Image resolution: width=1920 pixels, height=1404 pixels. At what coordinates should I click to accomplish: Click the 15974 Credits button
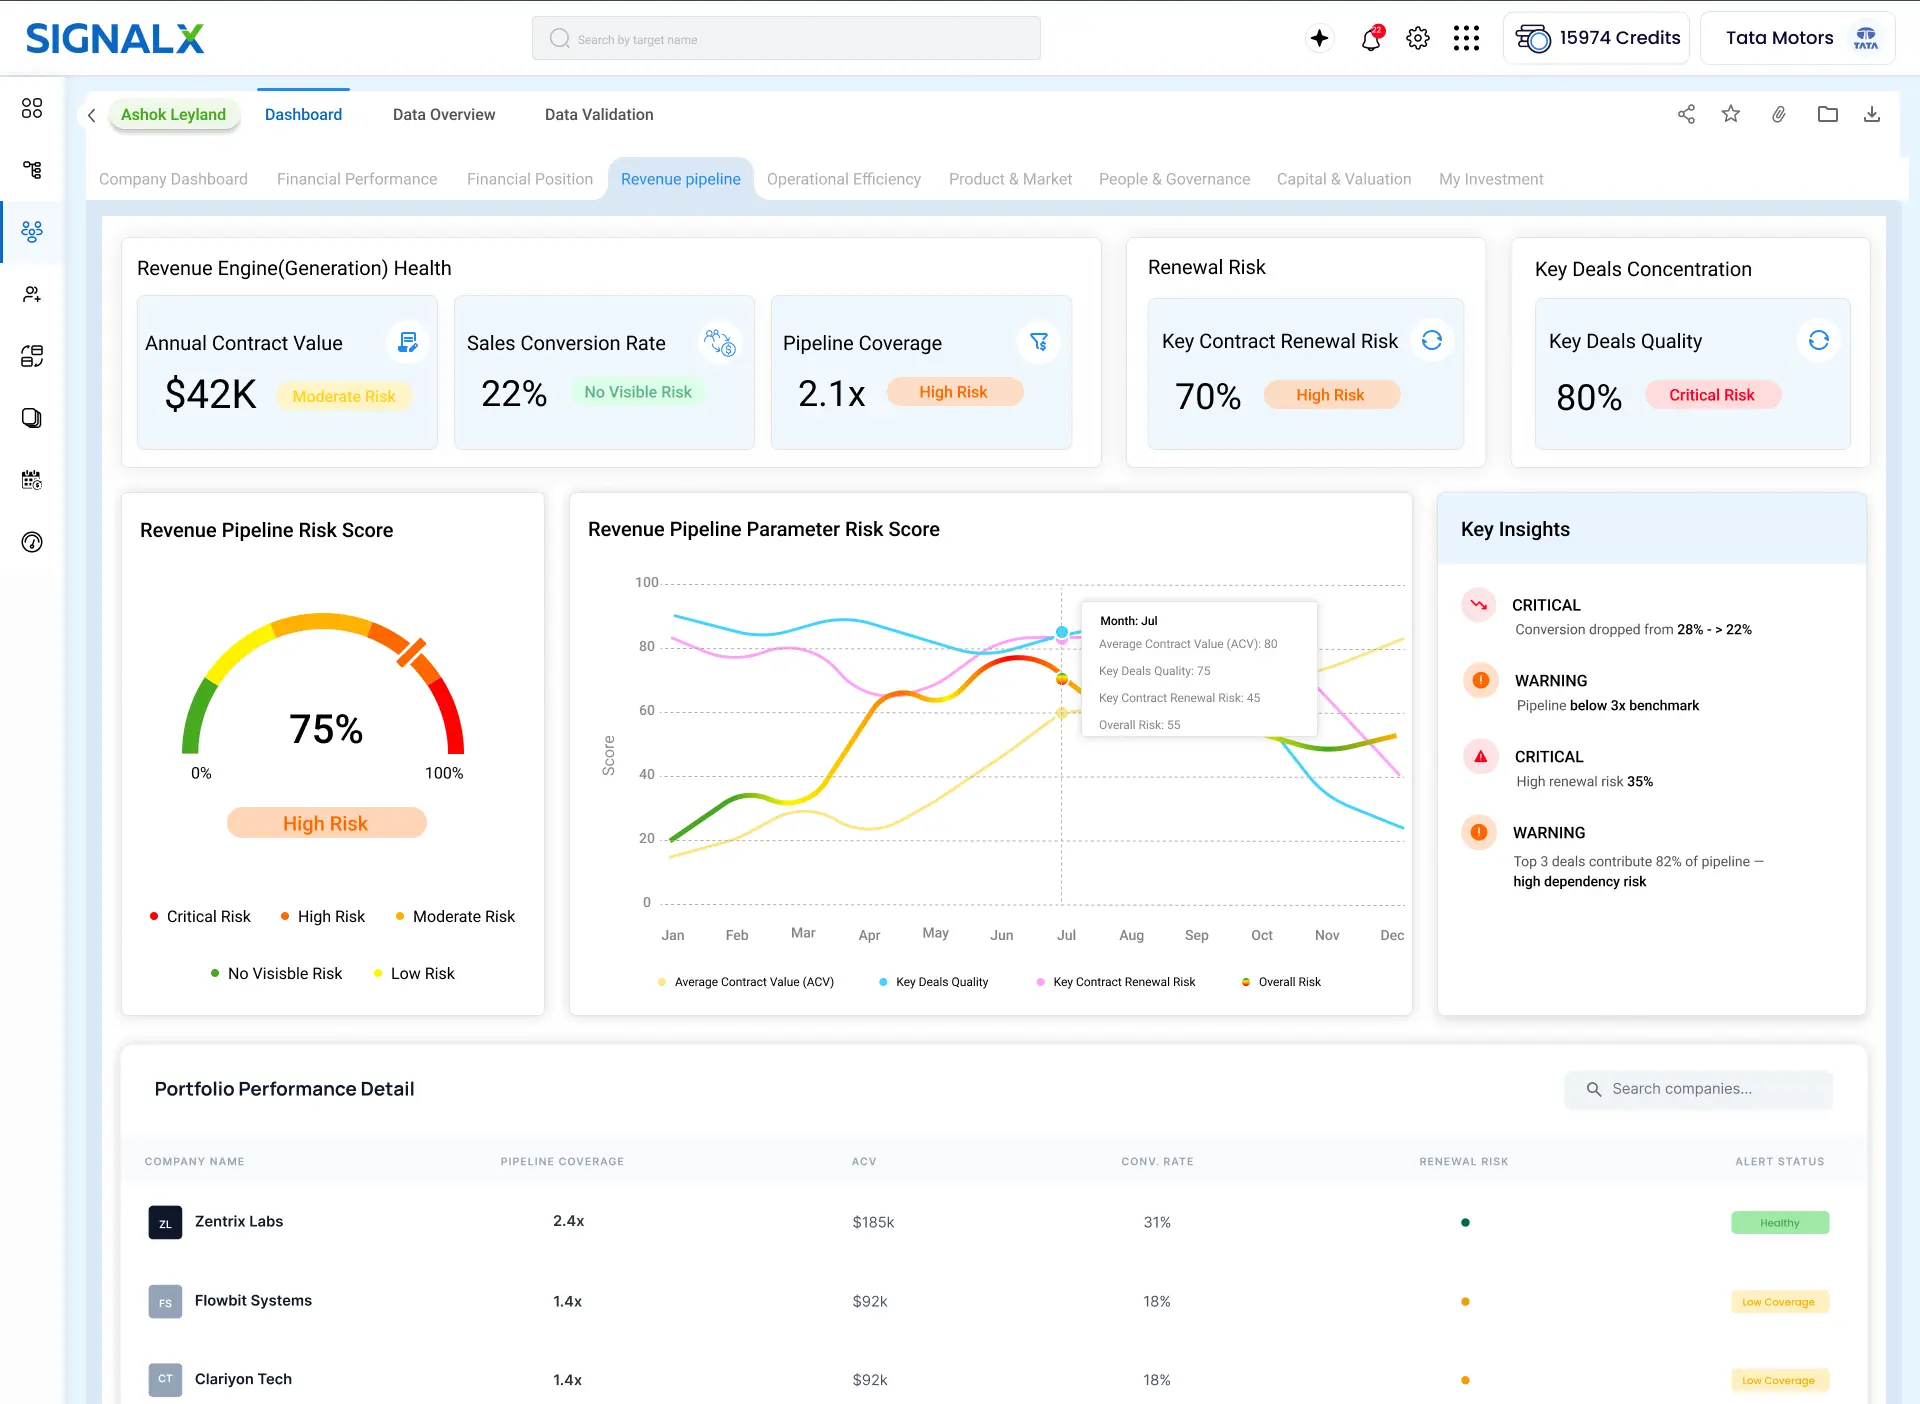point(1597,38)
